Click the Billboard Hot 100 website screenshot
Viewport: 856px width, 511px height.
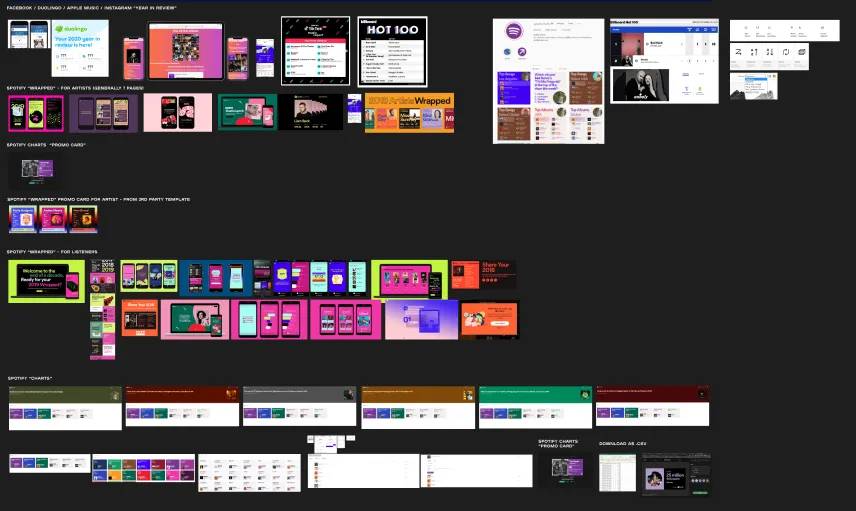coord(664,61)
